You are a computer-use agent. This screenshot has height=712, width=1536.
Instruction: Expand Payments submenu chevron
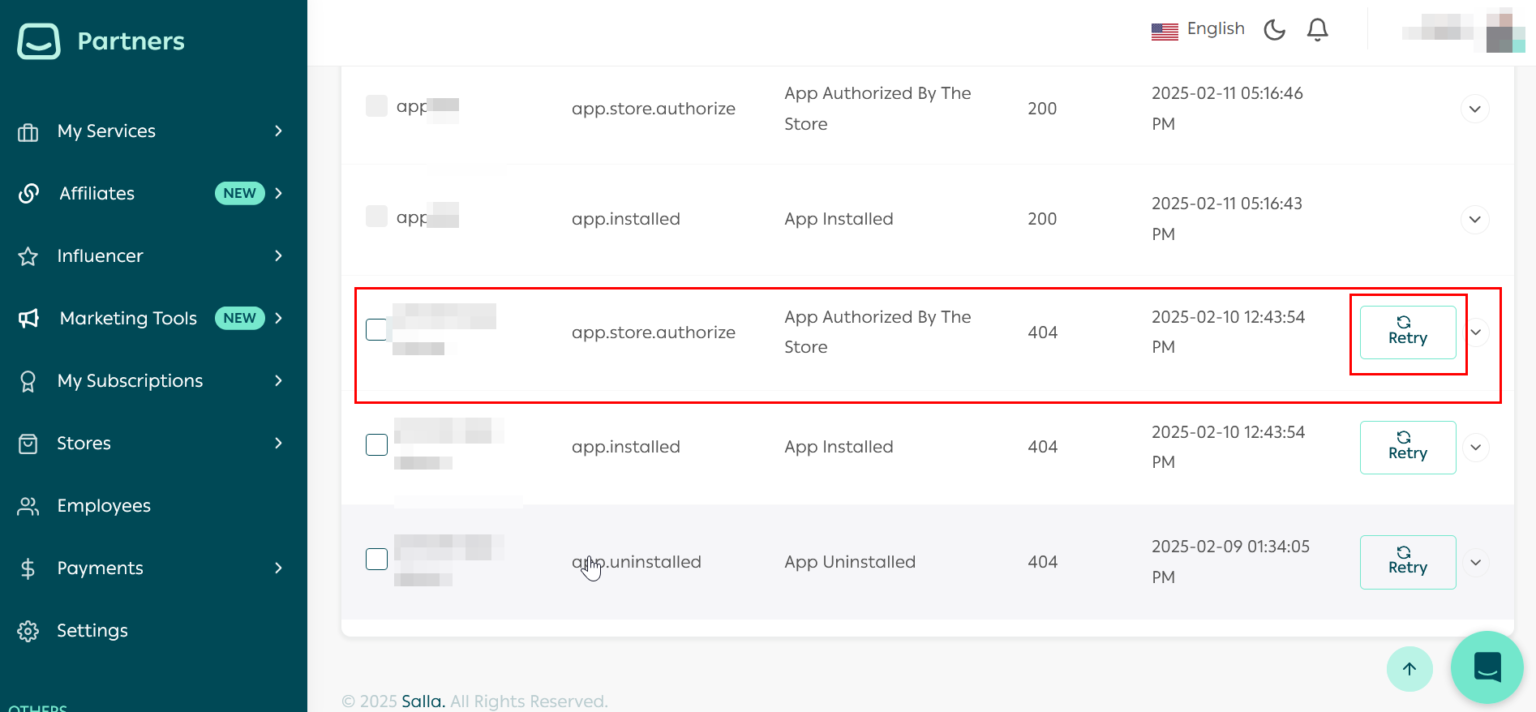point(278,568)
